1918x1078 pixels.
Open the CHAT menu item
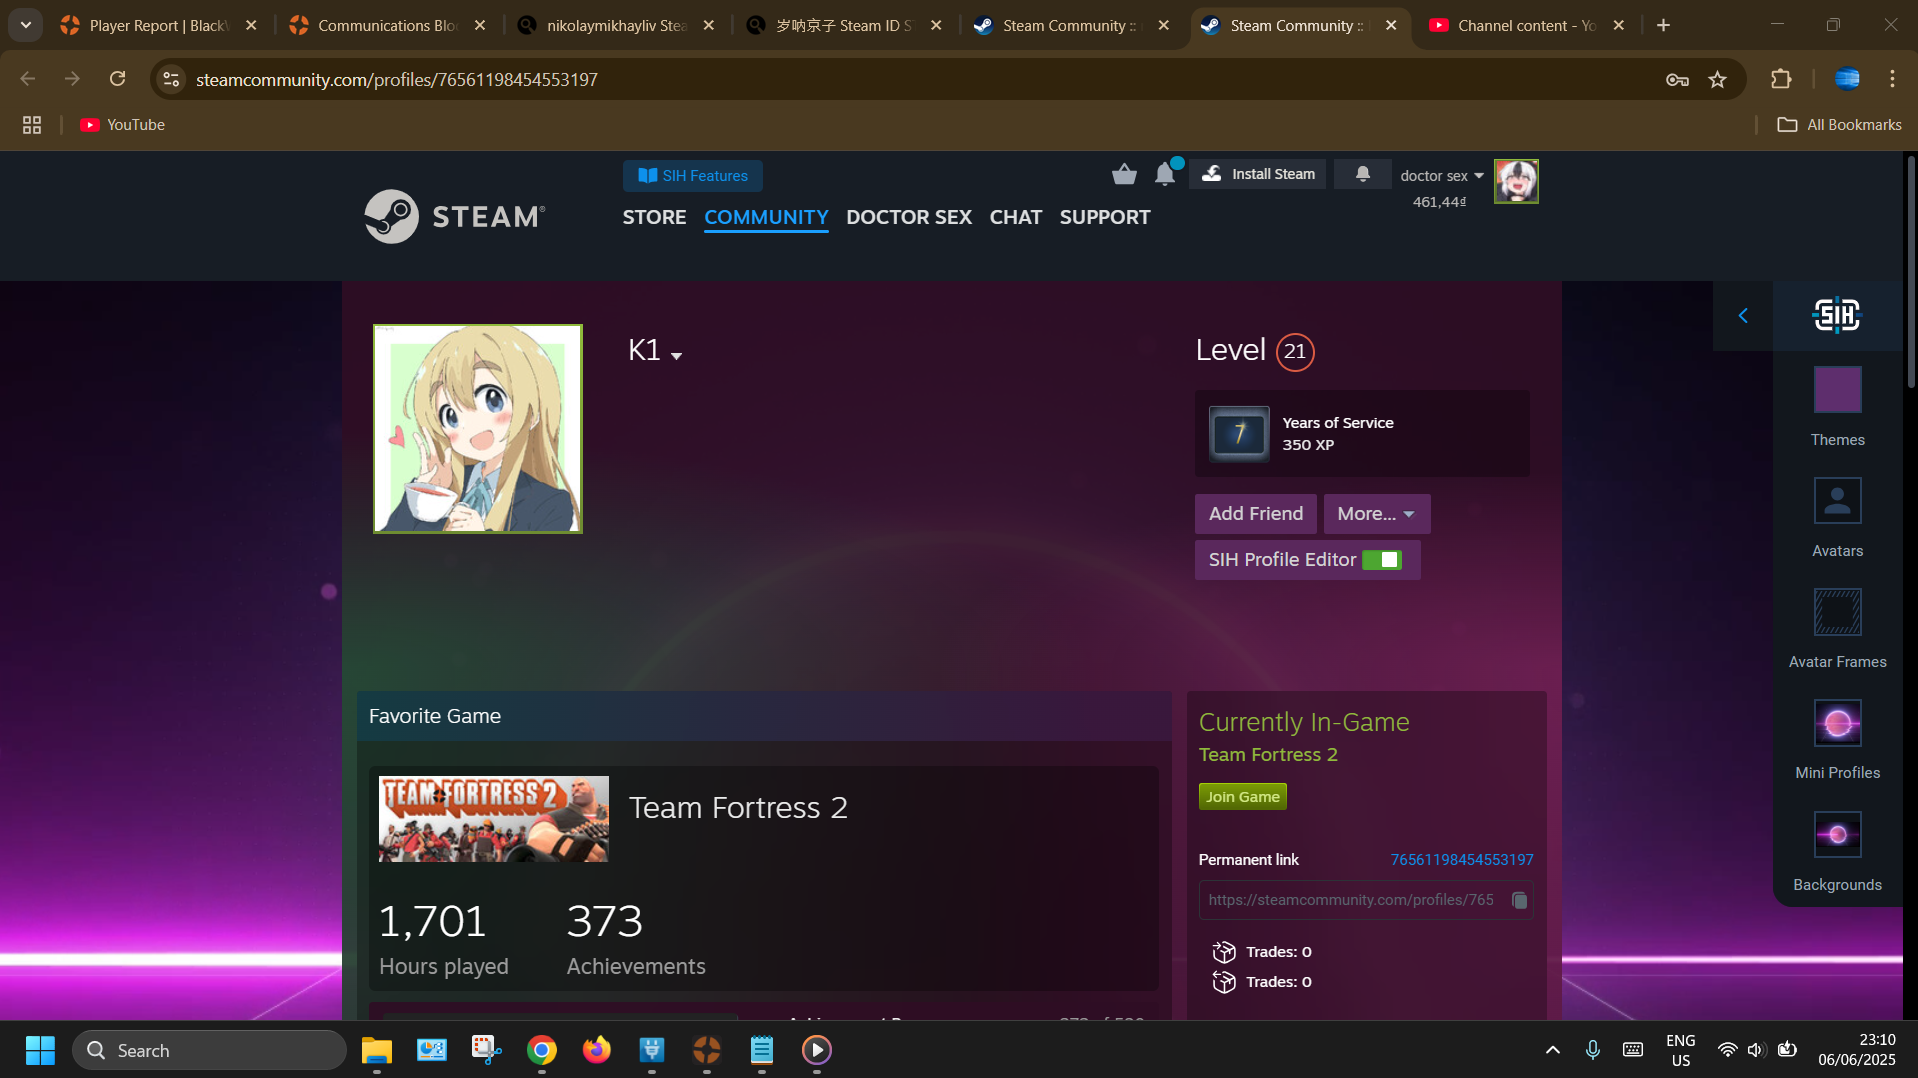coord(1015,217)
